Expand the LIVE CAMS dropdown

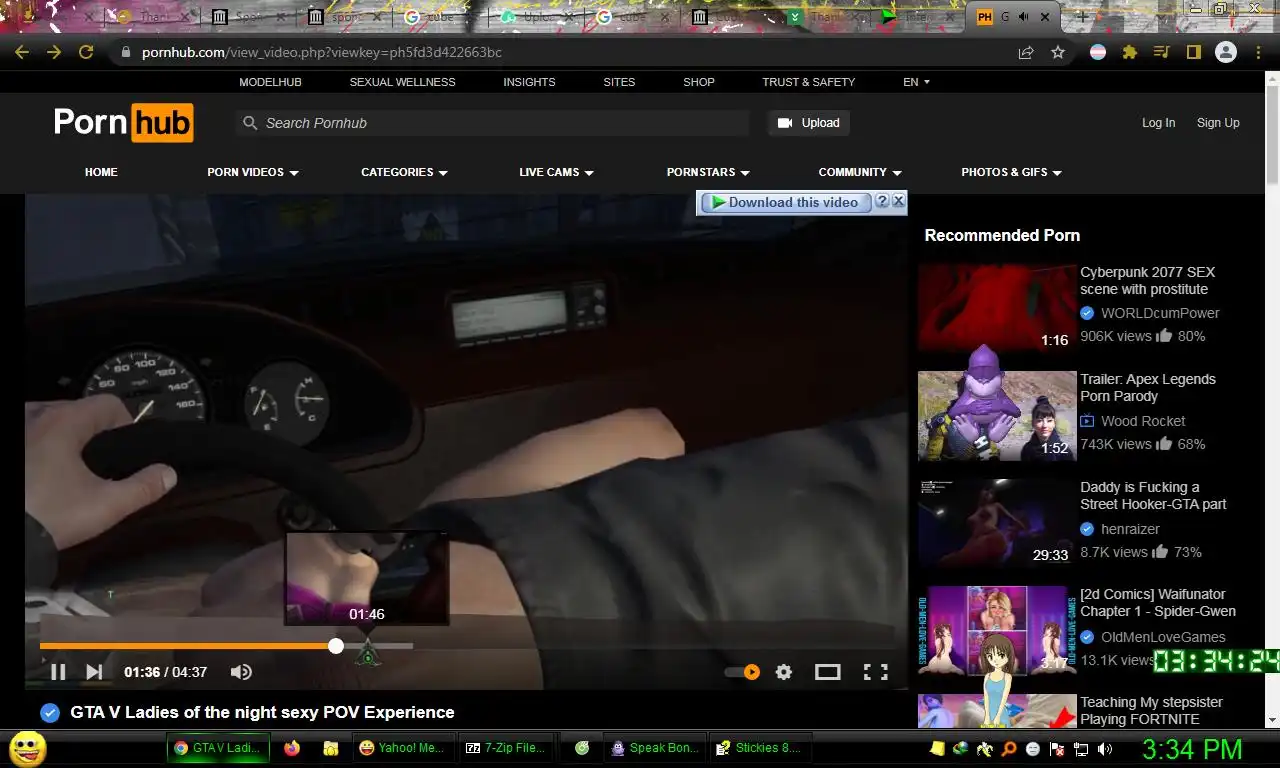(x=556, y=172)
